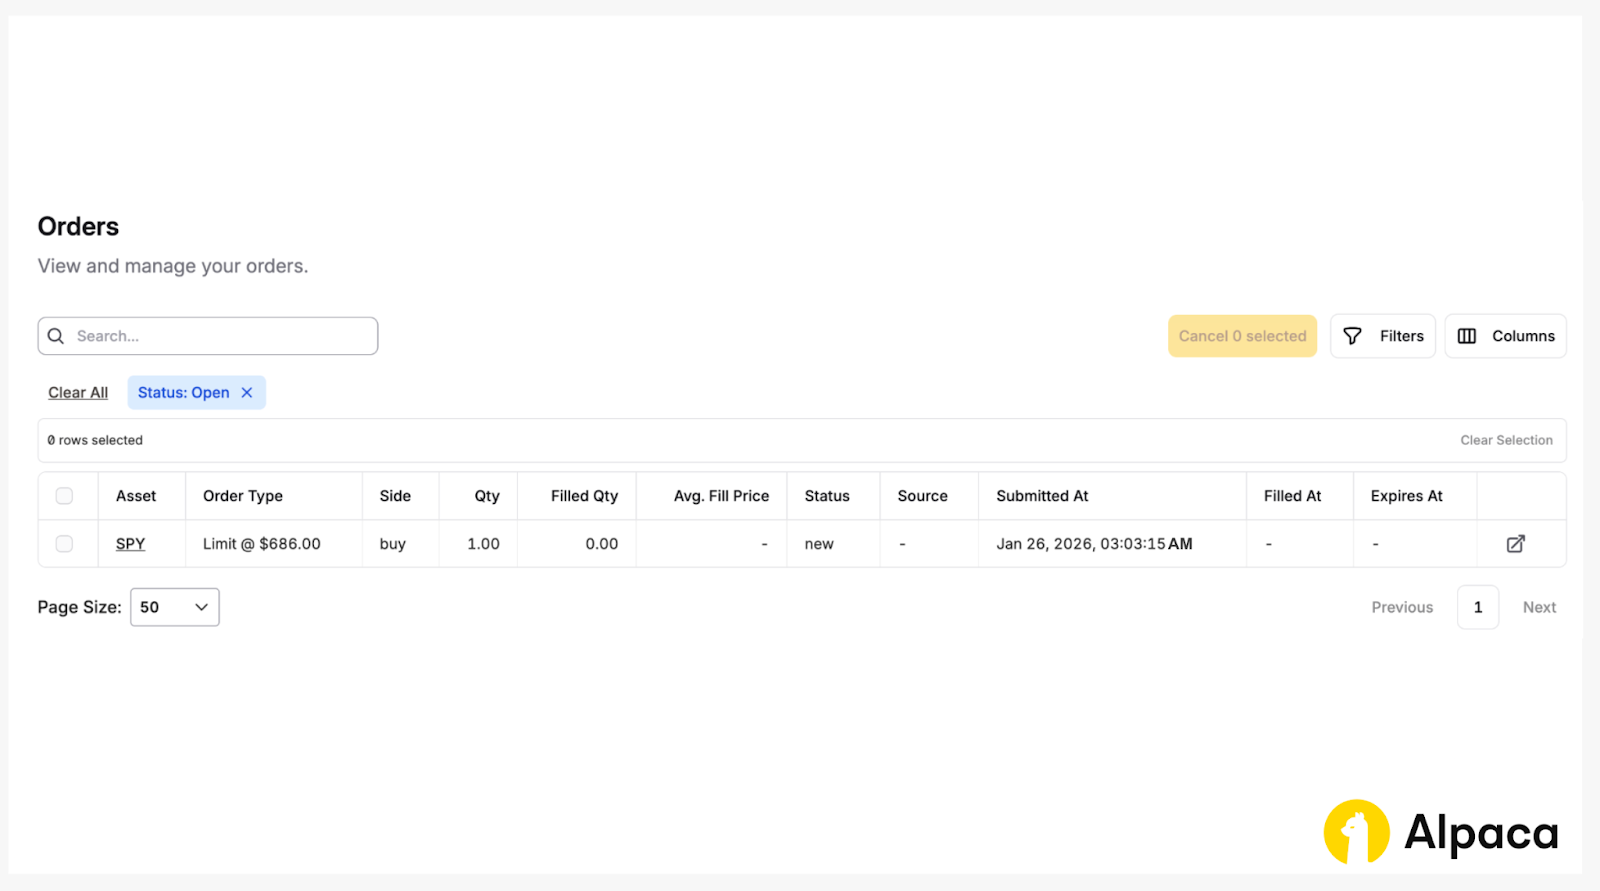
Task: Click the Clear All link
Action: click(78, 393)
